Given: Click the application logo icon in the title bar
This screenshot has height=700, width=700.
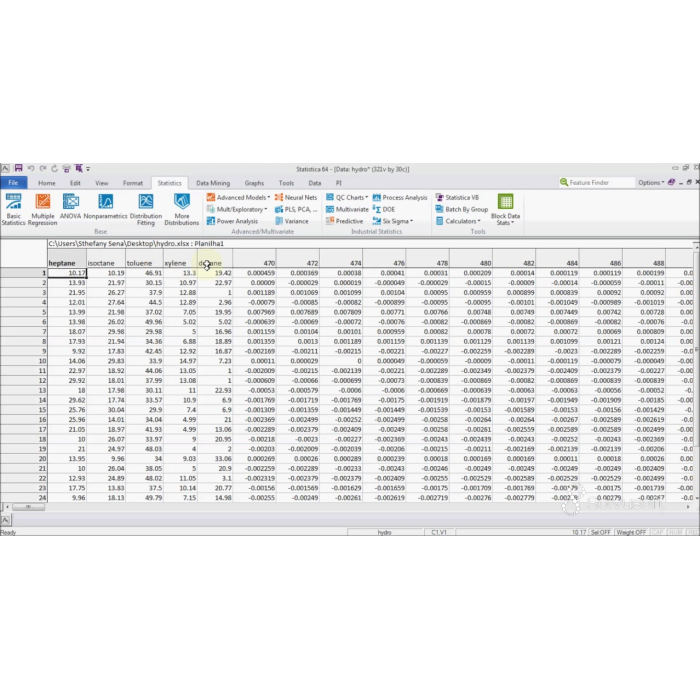Looking at the screenshot, I should point(5,168).
